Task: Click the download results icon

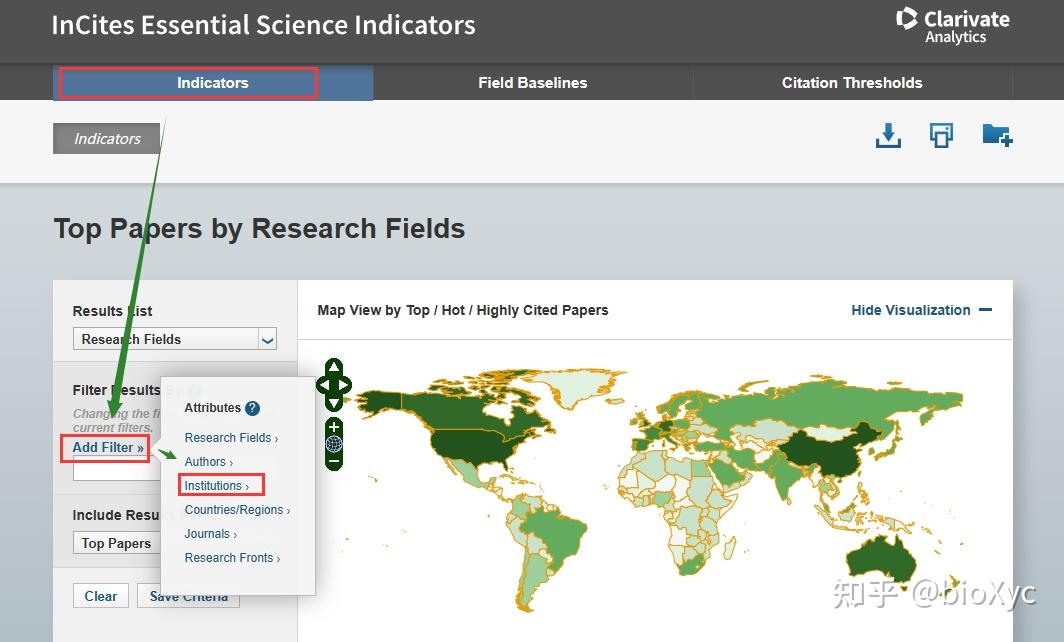Action: pyautogui.click(x=888, y=135)
